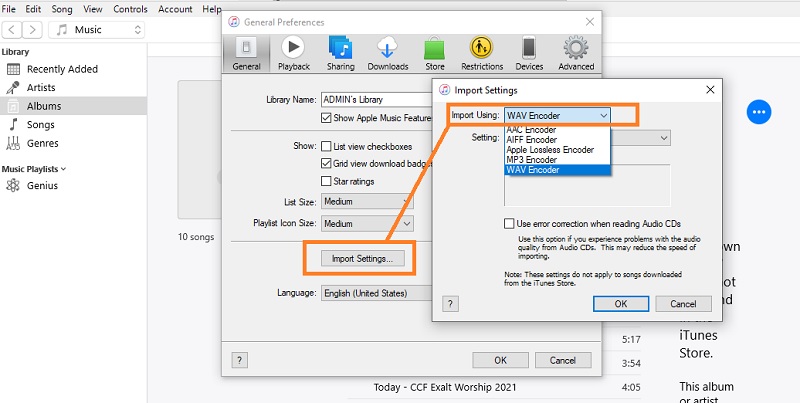
Task: Click Cancel in Import Settings dialog
Action: (x=683, y=304)
